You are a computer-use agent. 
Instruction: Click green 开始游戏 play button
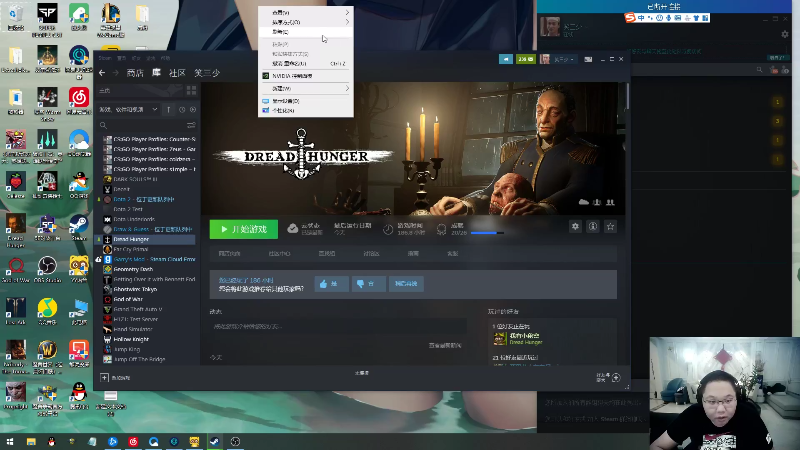tap(244, 229)
